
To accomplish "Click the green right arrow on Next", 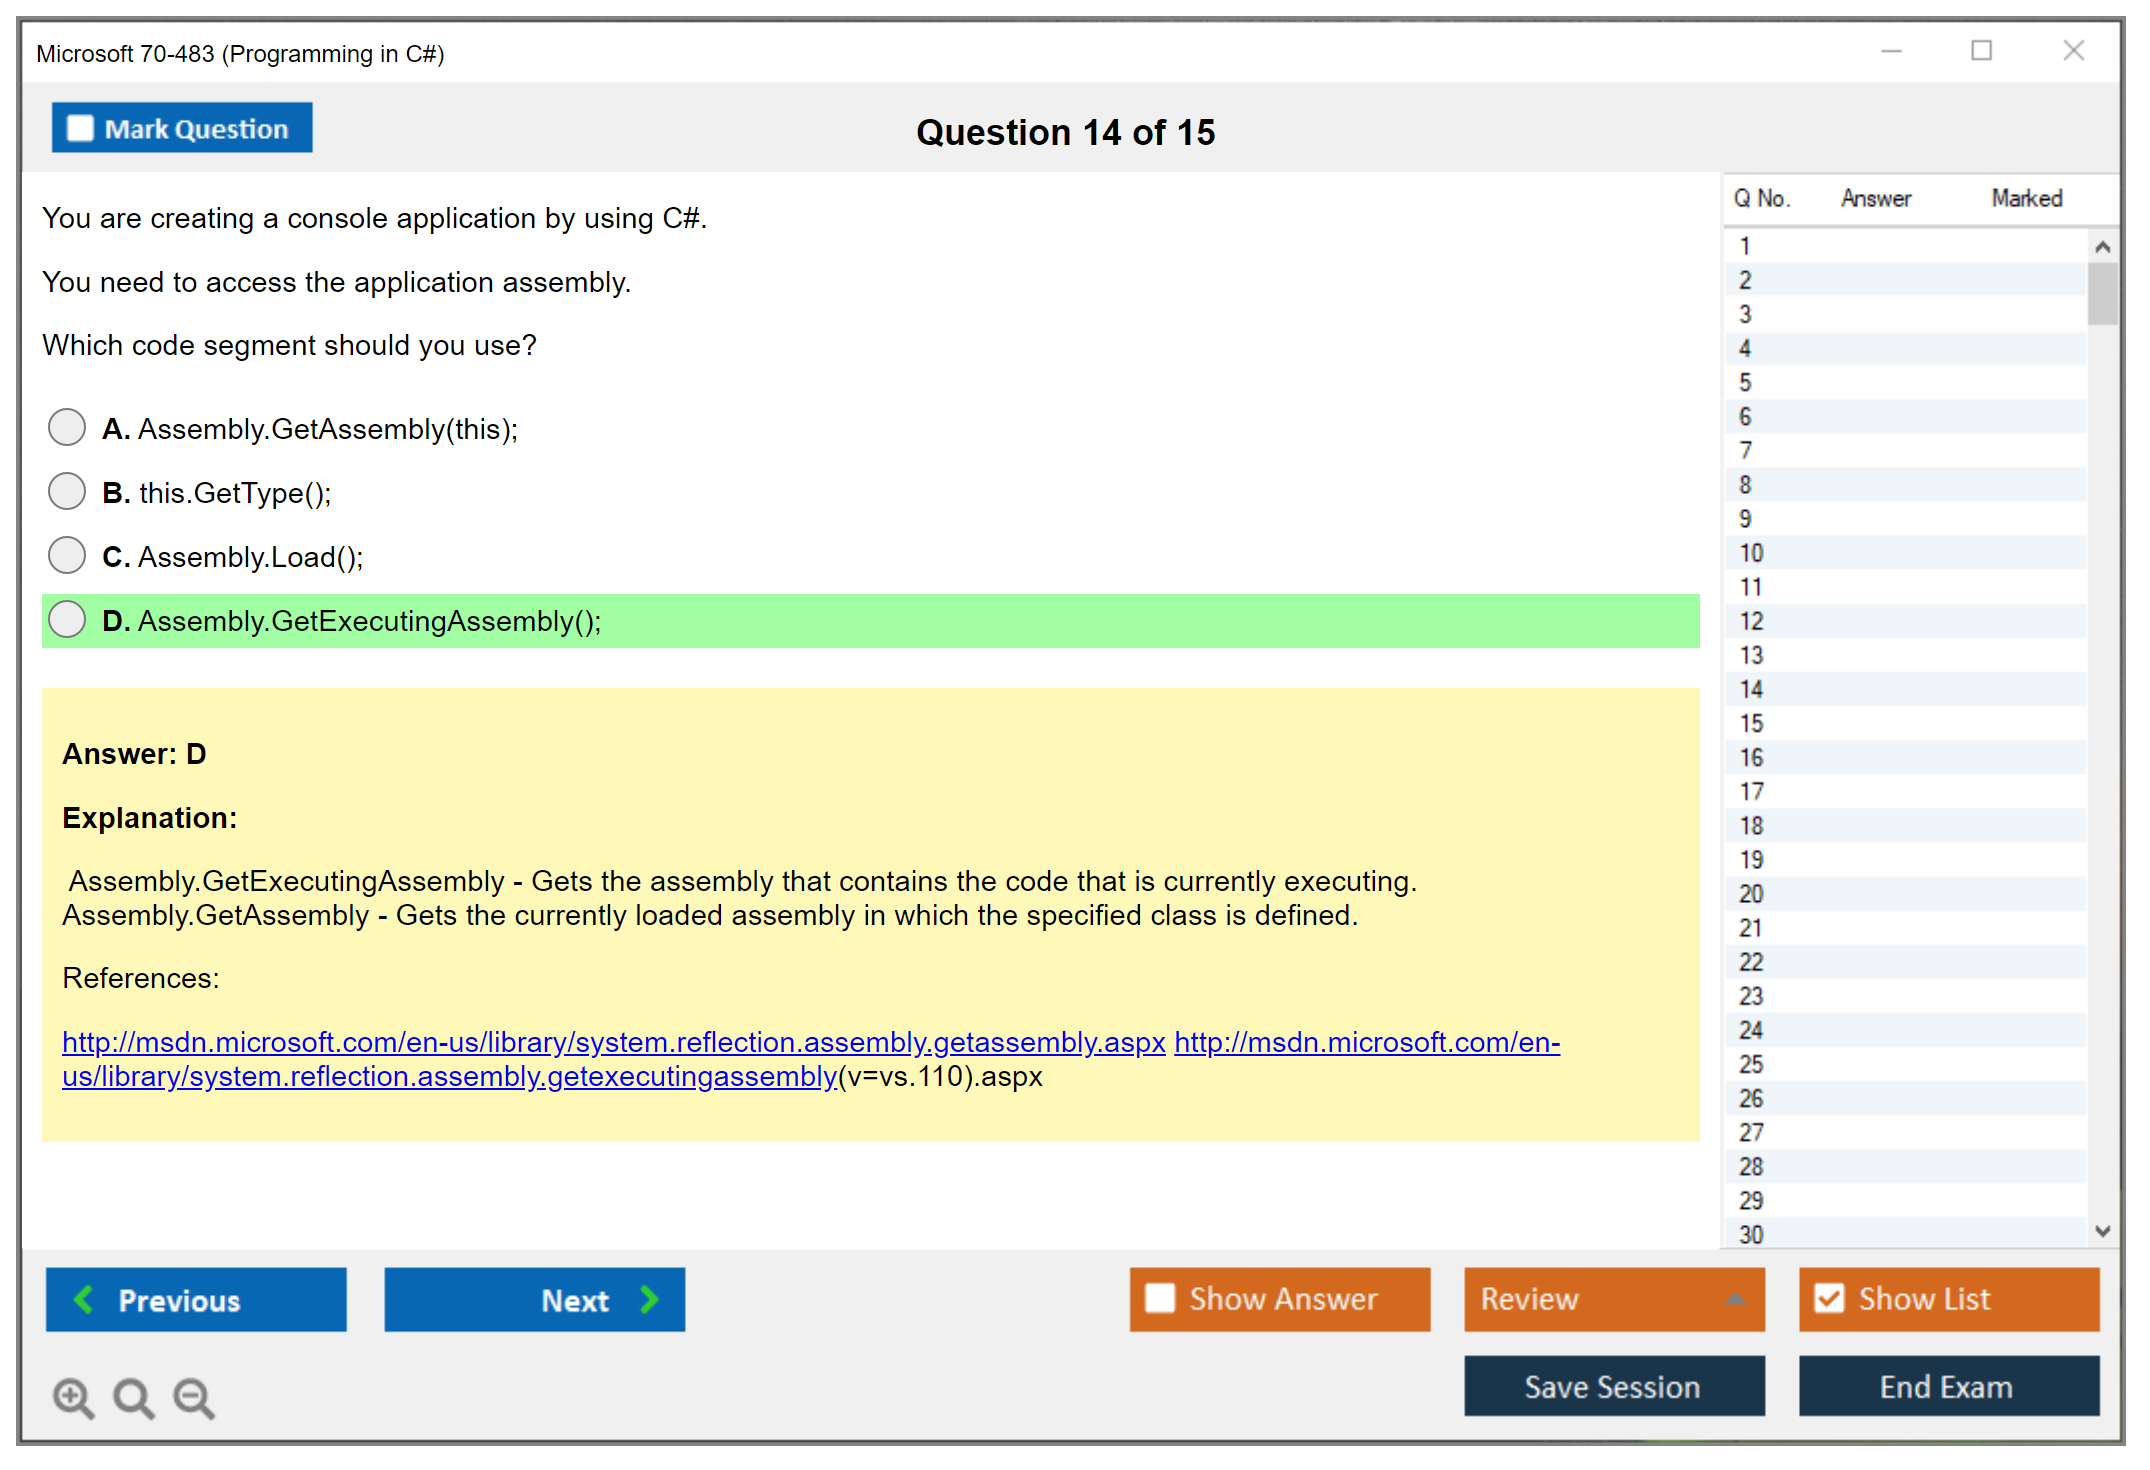I will (x=649, y=1299).
